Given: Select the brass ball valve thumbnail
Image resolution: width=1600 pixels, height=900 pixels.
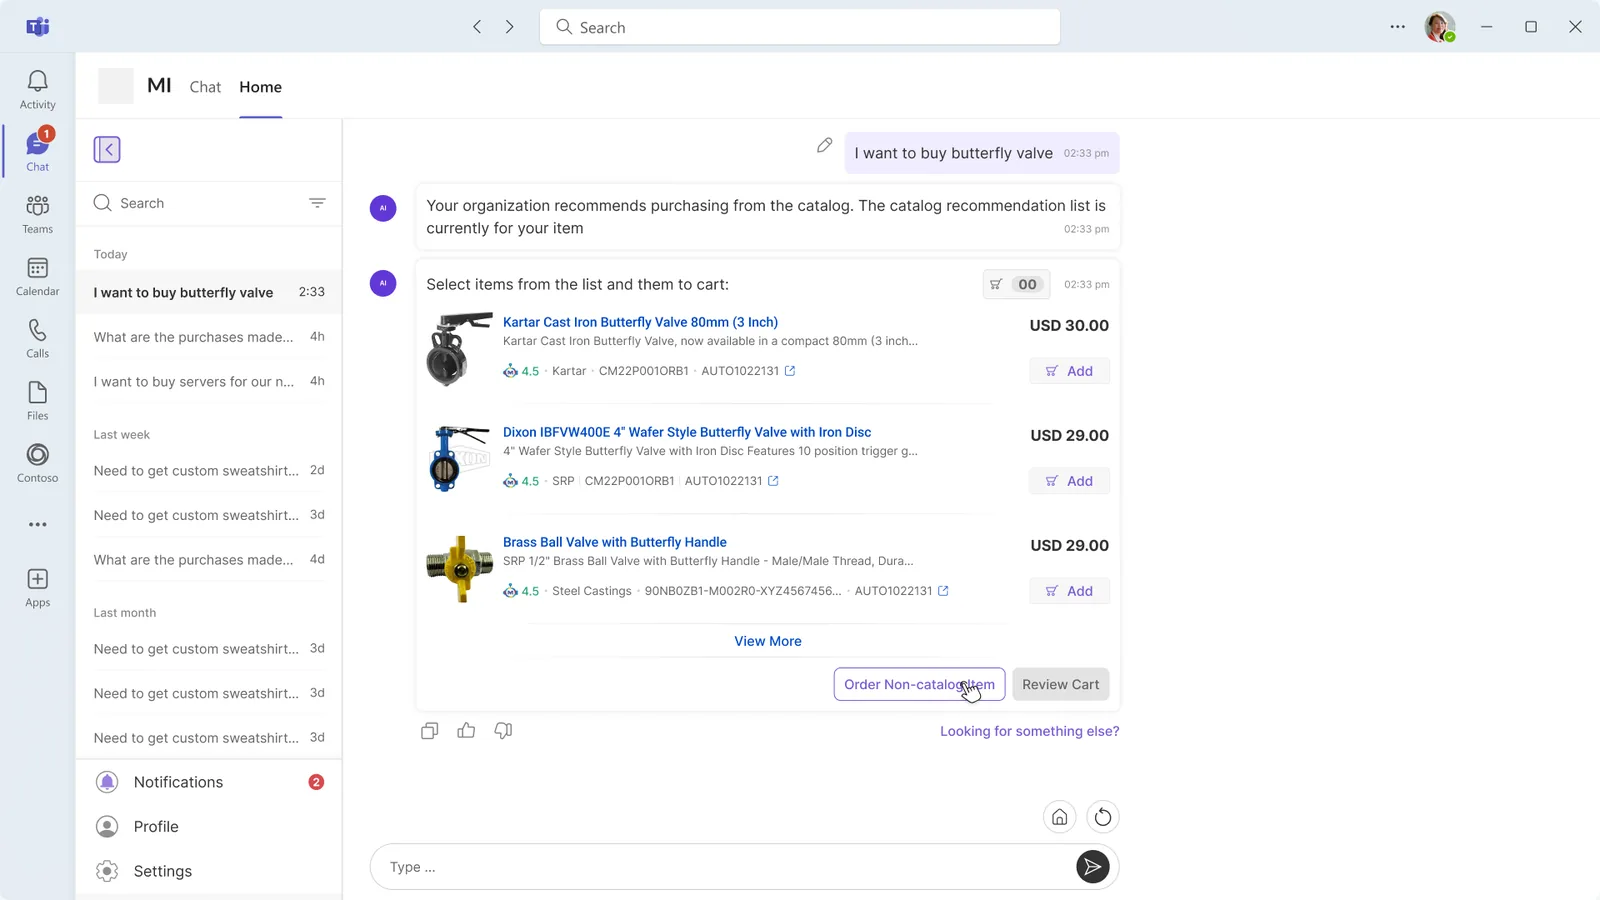Looking at the screenshot, I should [x=459, y=569].
